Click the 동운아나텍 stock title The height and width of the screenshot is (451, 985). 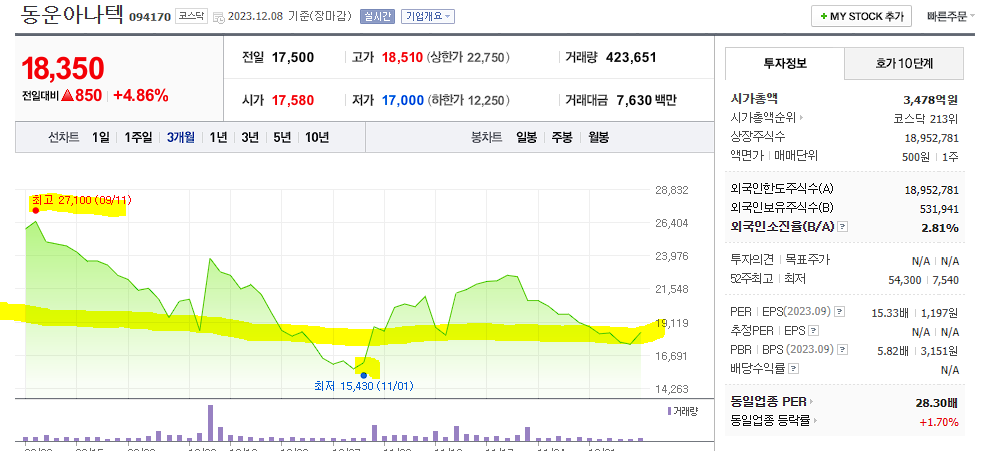pyautogui.click(x=72, y=14)
